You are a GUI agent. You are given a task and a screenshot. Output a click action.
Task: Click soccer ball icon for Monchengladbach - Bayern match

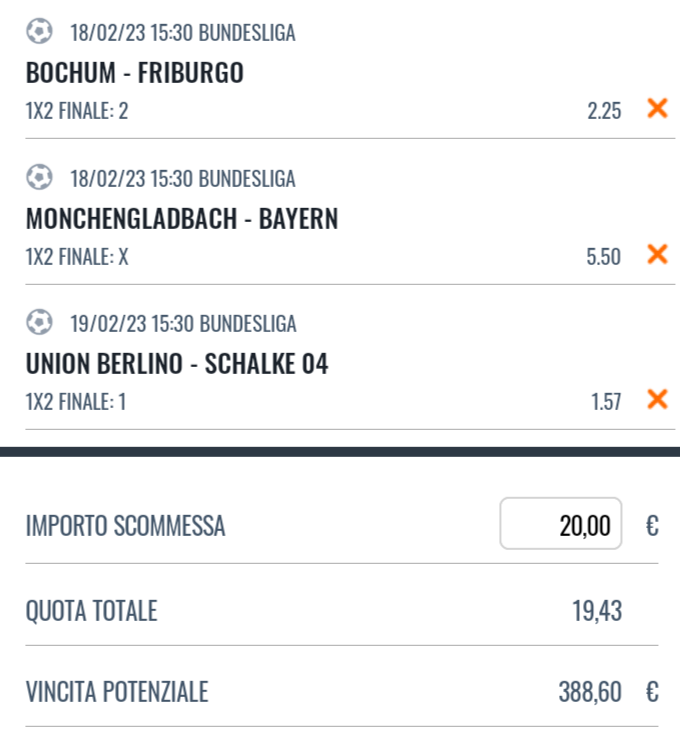(39, 179)
